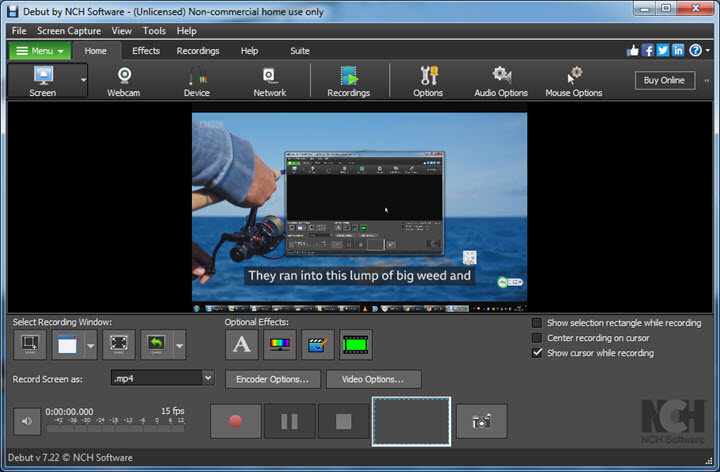The width and height of the screenshot is (720, 472).
Task: Expand the green Menu dropdown
Action: [x=40, y=51]
